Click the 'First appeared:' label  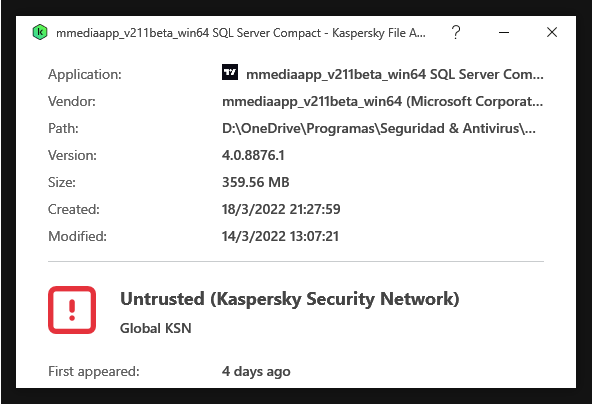(94, 372)
